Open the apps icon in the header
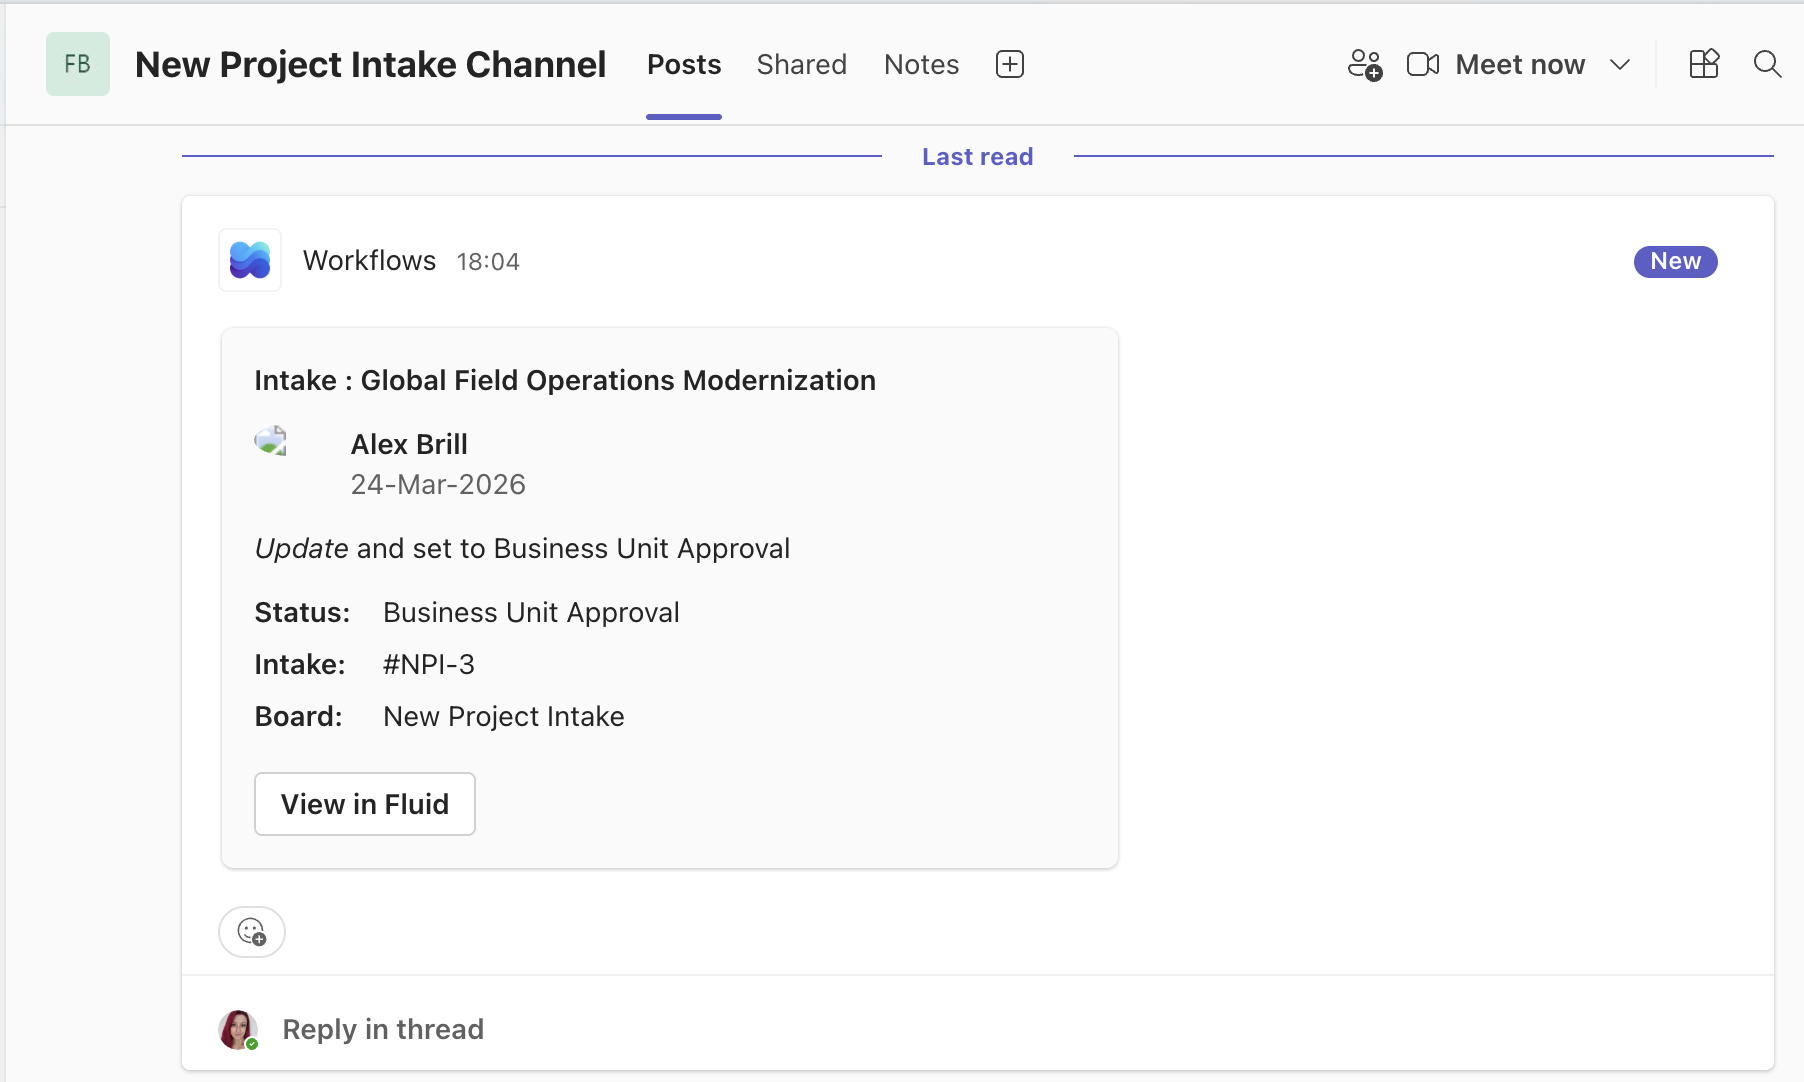Screen dimensions: 1804x1082 point(1704,64)
